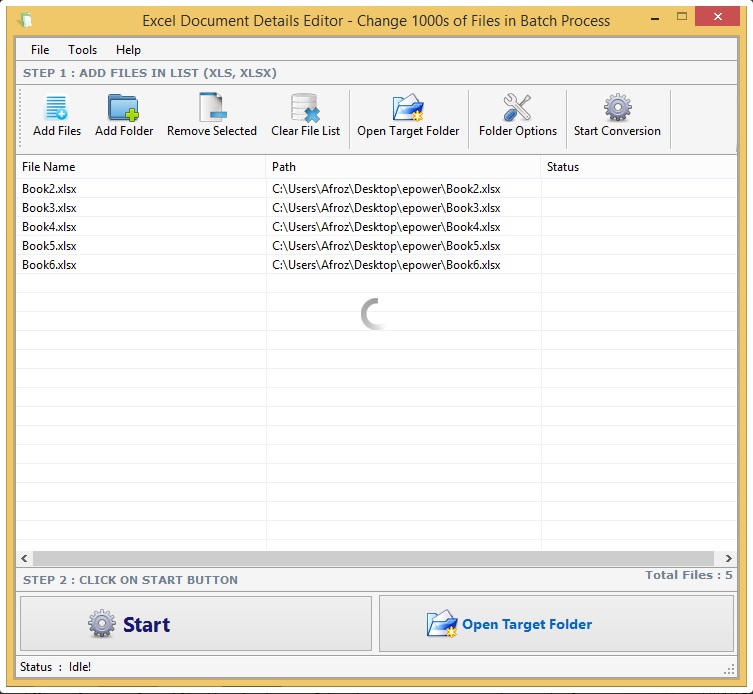
Task: Click the Add Folder icon
Action: point(124,108)
